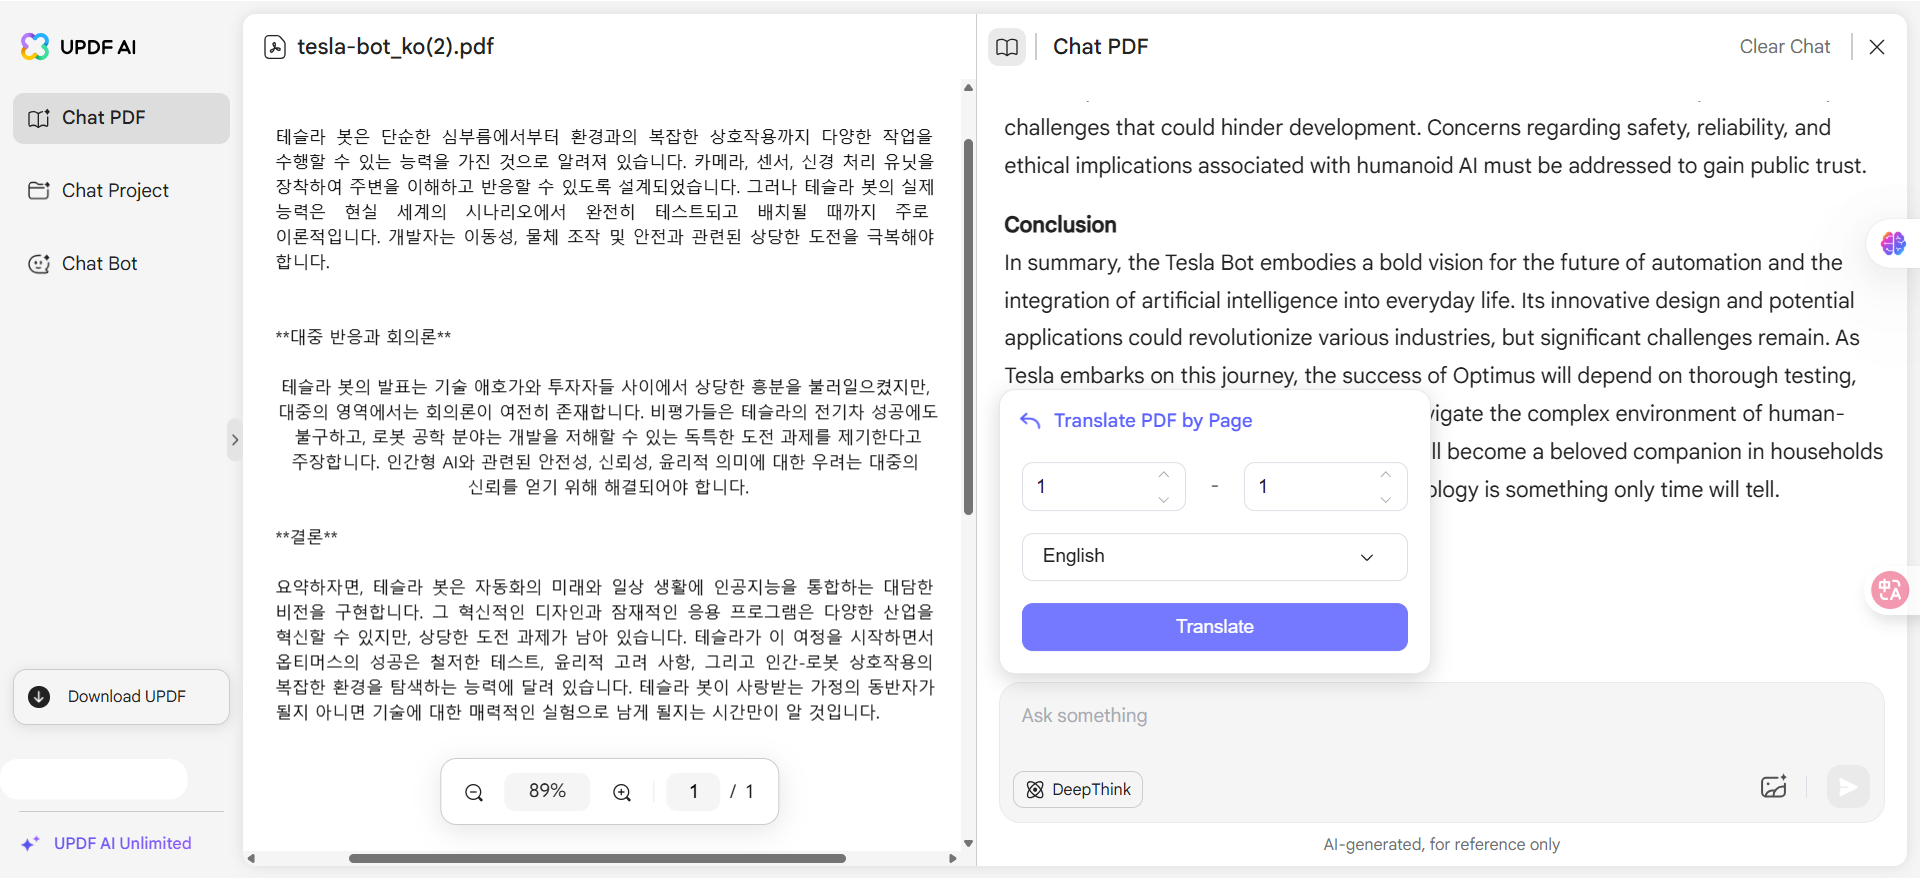
Task: Toggle the DeepThink mode button
Action: (1078, 790)
